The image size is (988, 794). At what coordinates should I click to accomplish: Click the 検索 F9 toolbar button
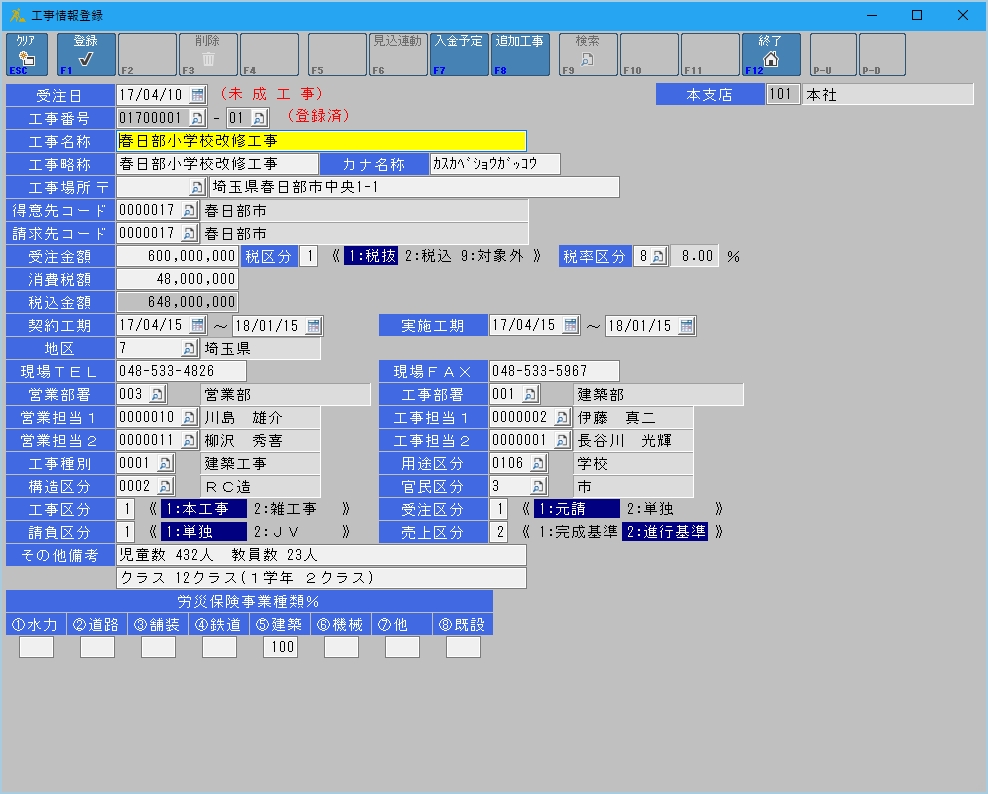587,55
